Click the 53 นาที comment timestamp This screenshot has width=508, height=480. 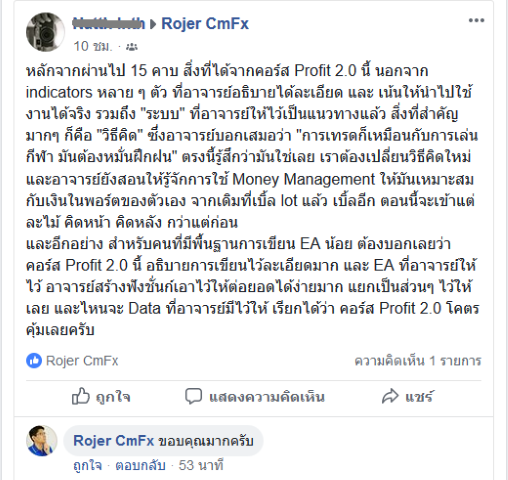201,465
